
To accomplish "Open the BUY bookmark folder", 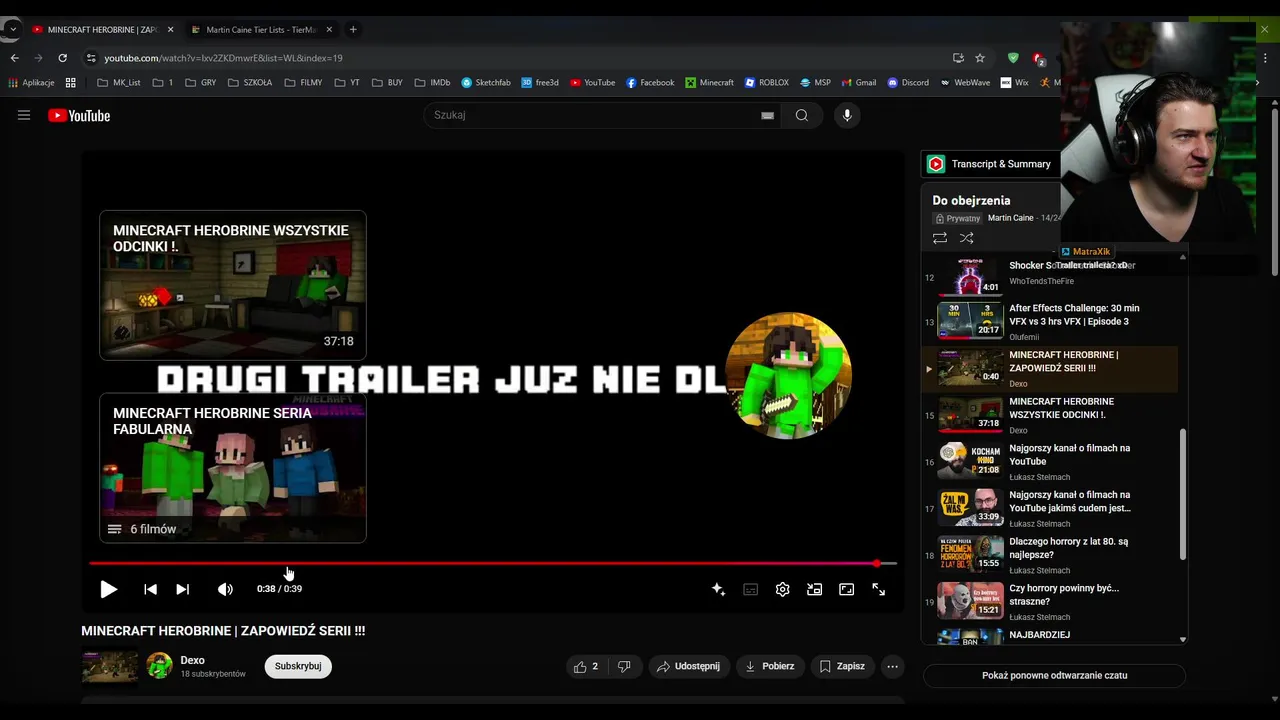I will (x=386, y=83).
